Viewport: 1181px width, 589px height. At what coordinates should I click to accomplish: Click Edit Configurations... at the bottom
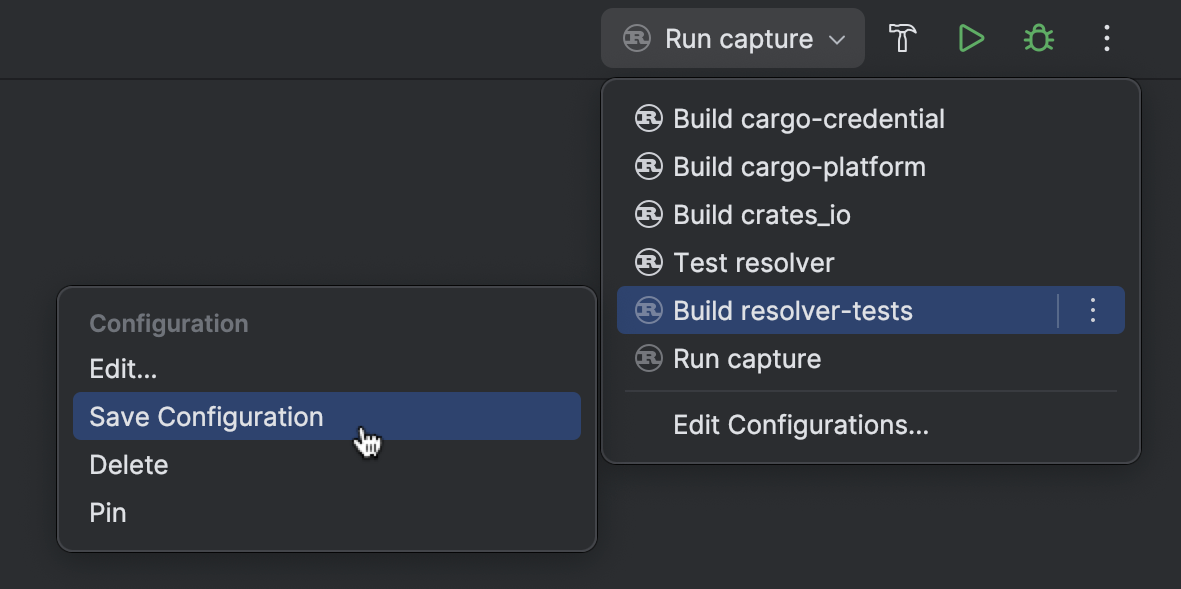[800, 424]
